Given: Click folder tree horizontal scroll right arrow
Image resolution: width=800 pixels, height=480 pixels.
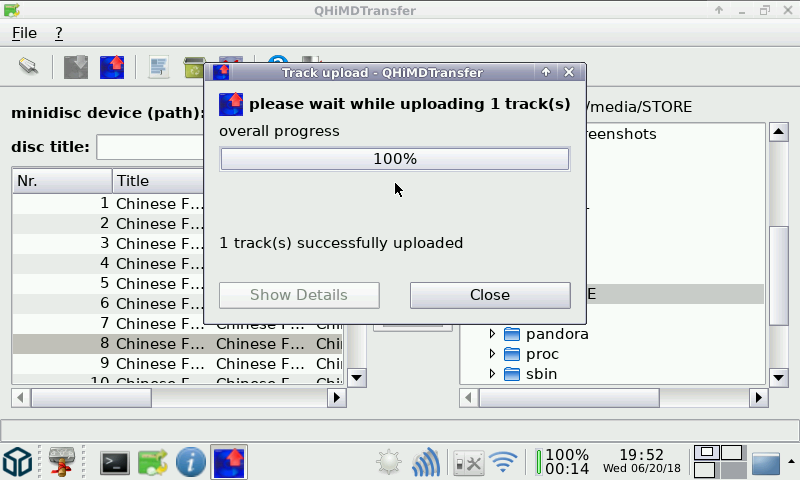Looking at the screenshot, I should pyautogui.click(x=759, y=397).
